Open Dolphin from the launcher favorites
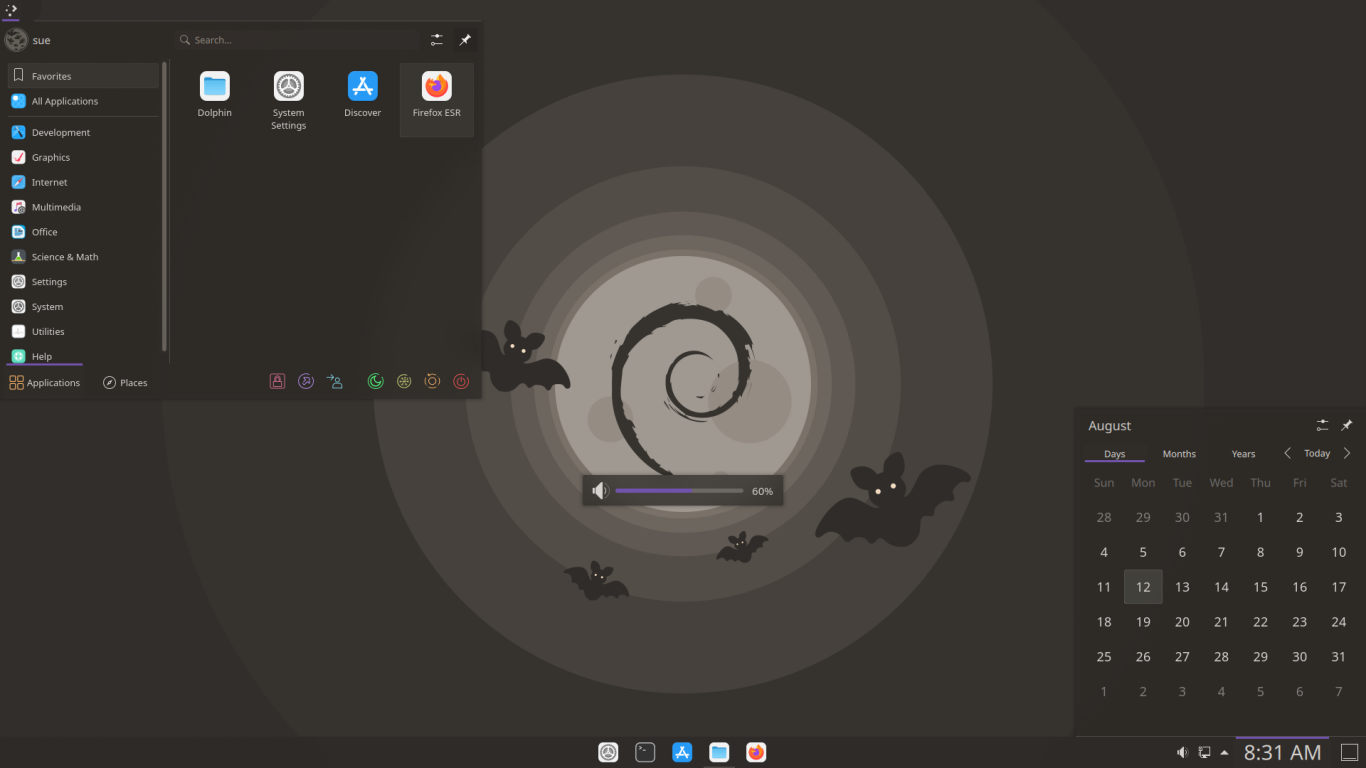Screen dimensions: 1366x768 214,96
